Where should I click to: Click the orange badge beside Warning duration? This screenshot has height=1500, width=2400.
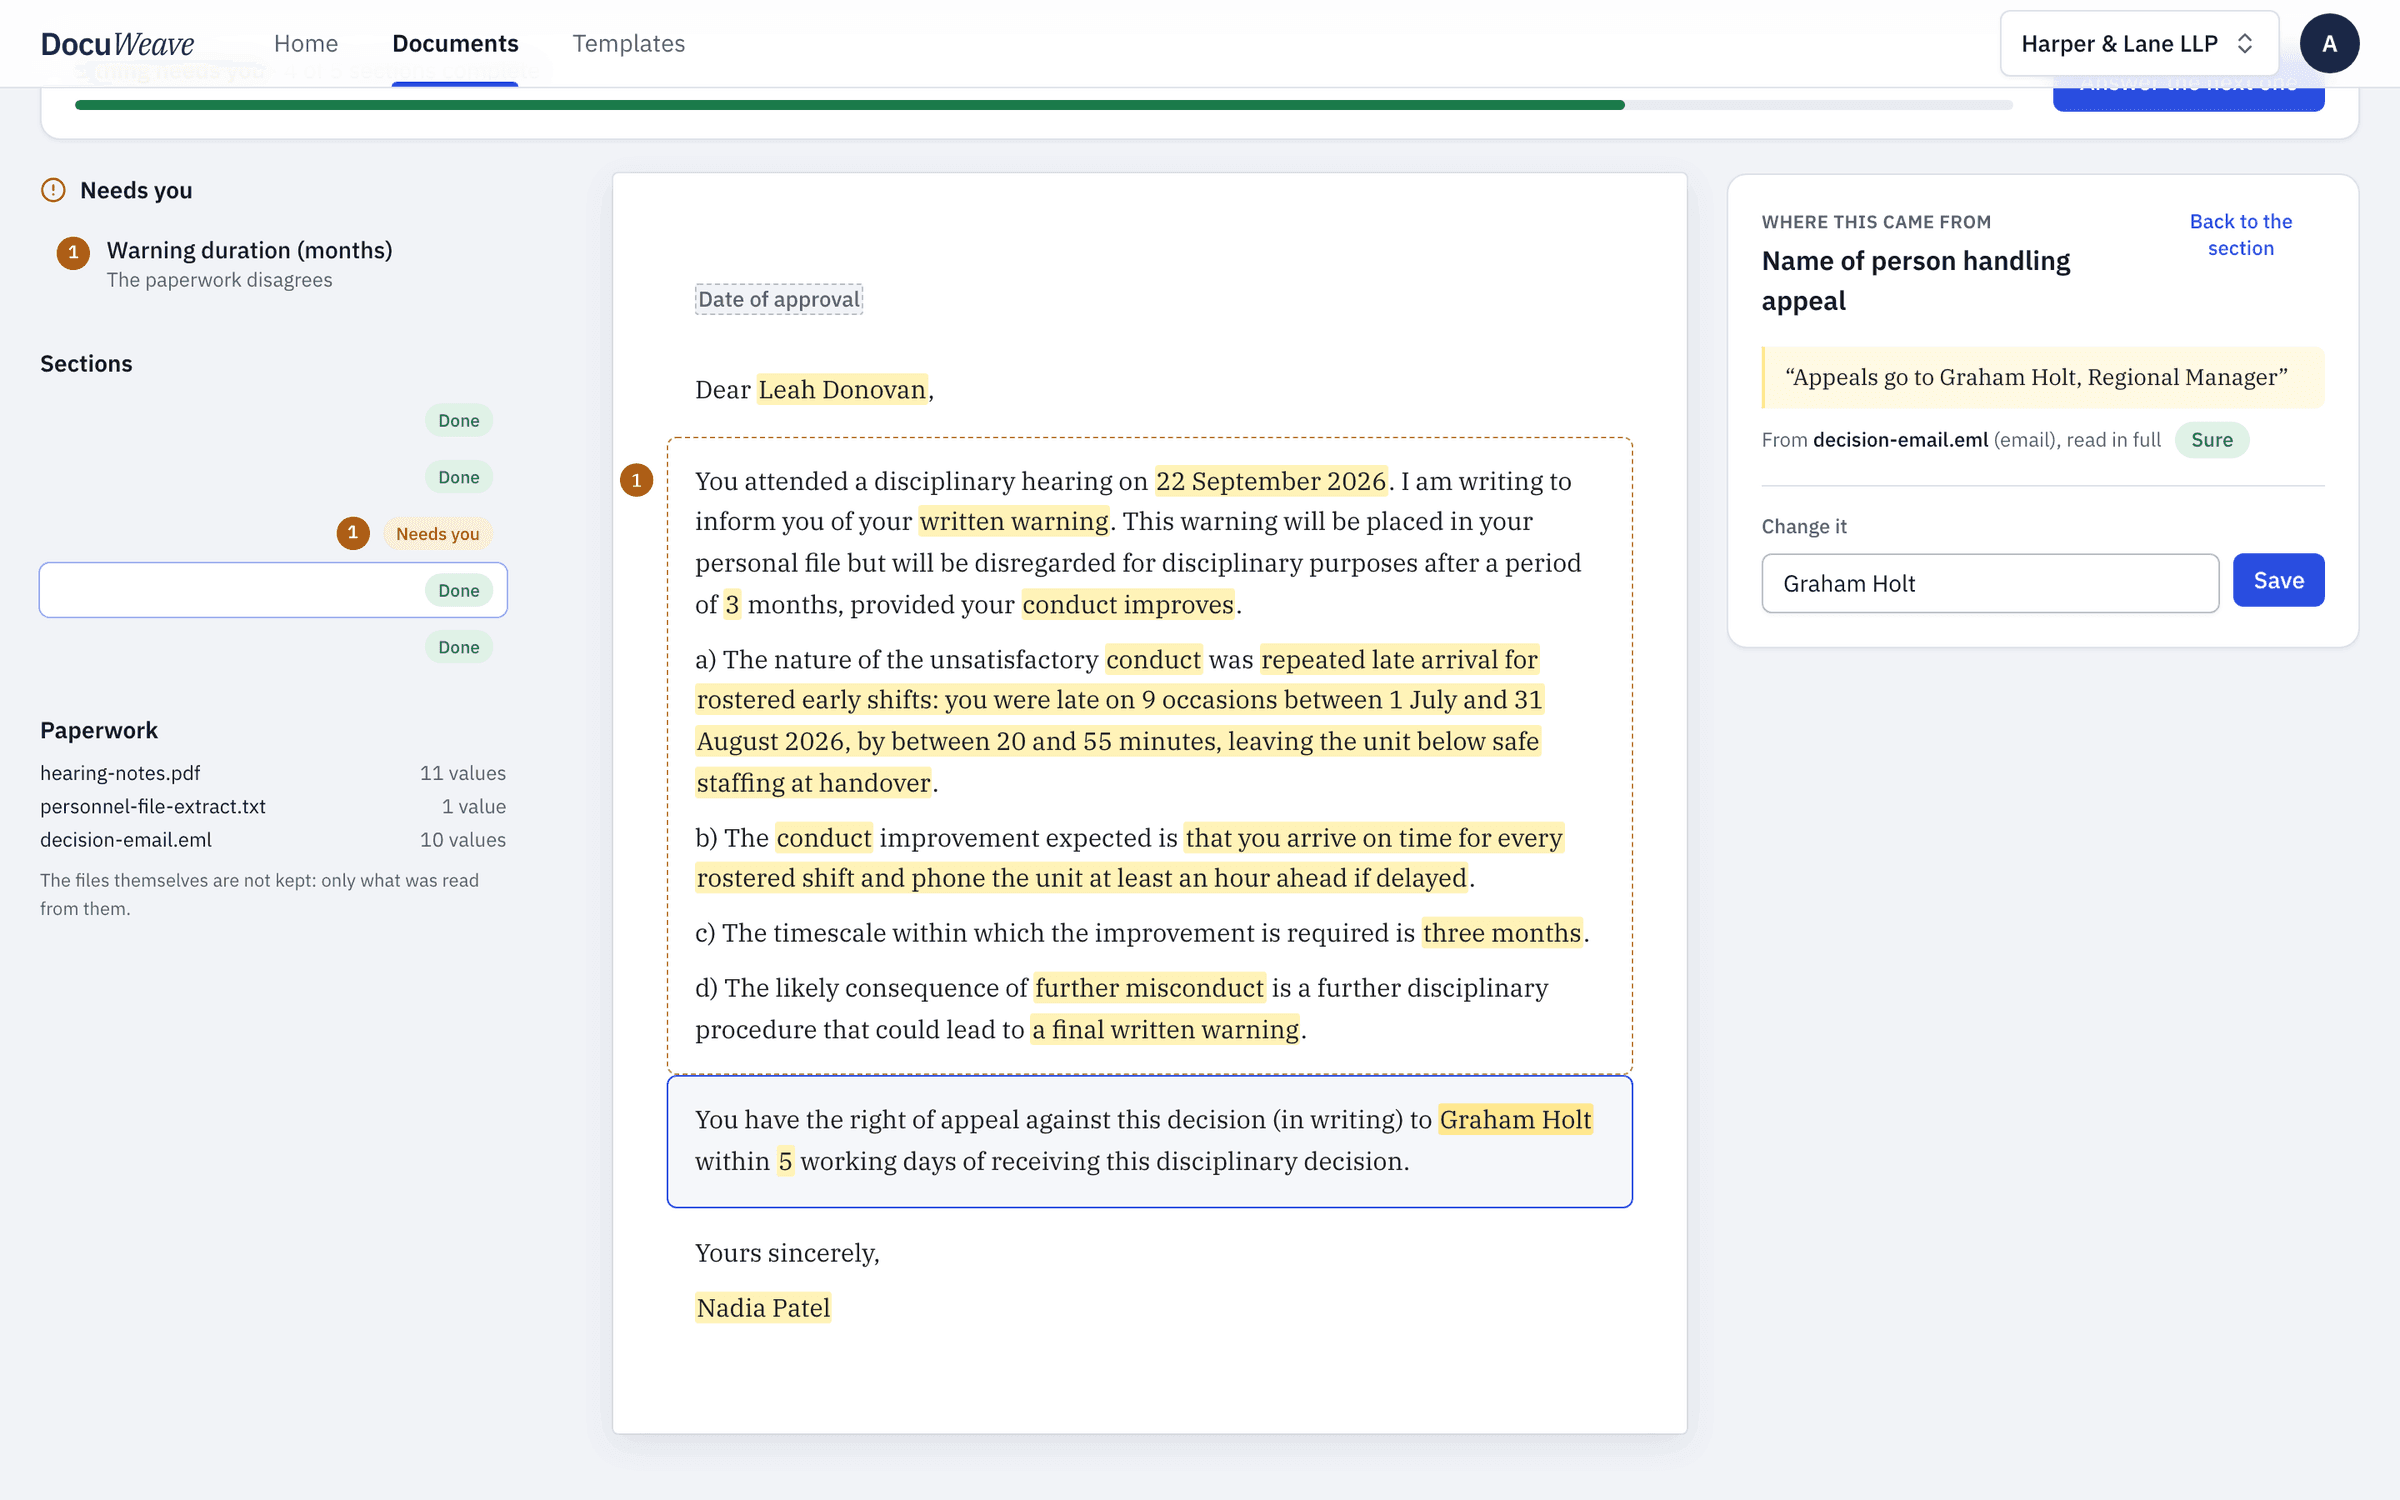click(x=73, y=253)
